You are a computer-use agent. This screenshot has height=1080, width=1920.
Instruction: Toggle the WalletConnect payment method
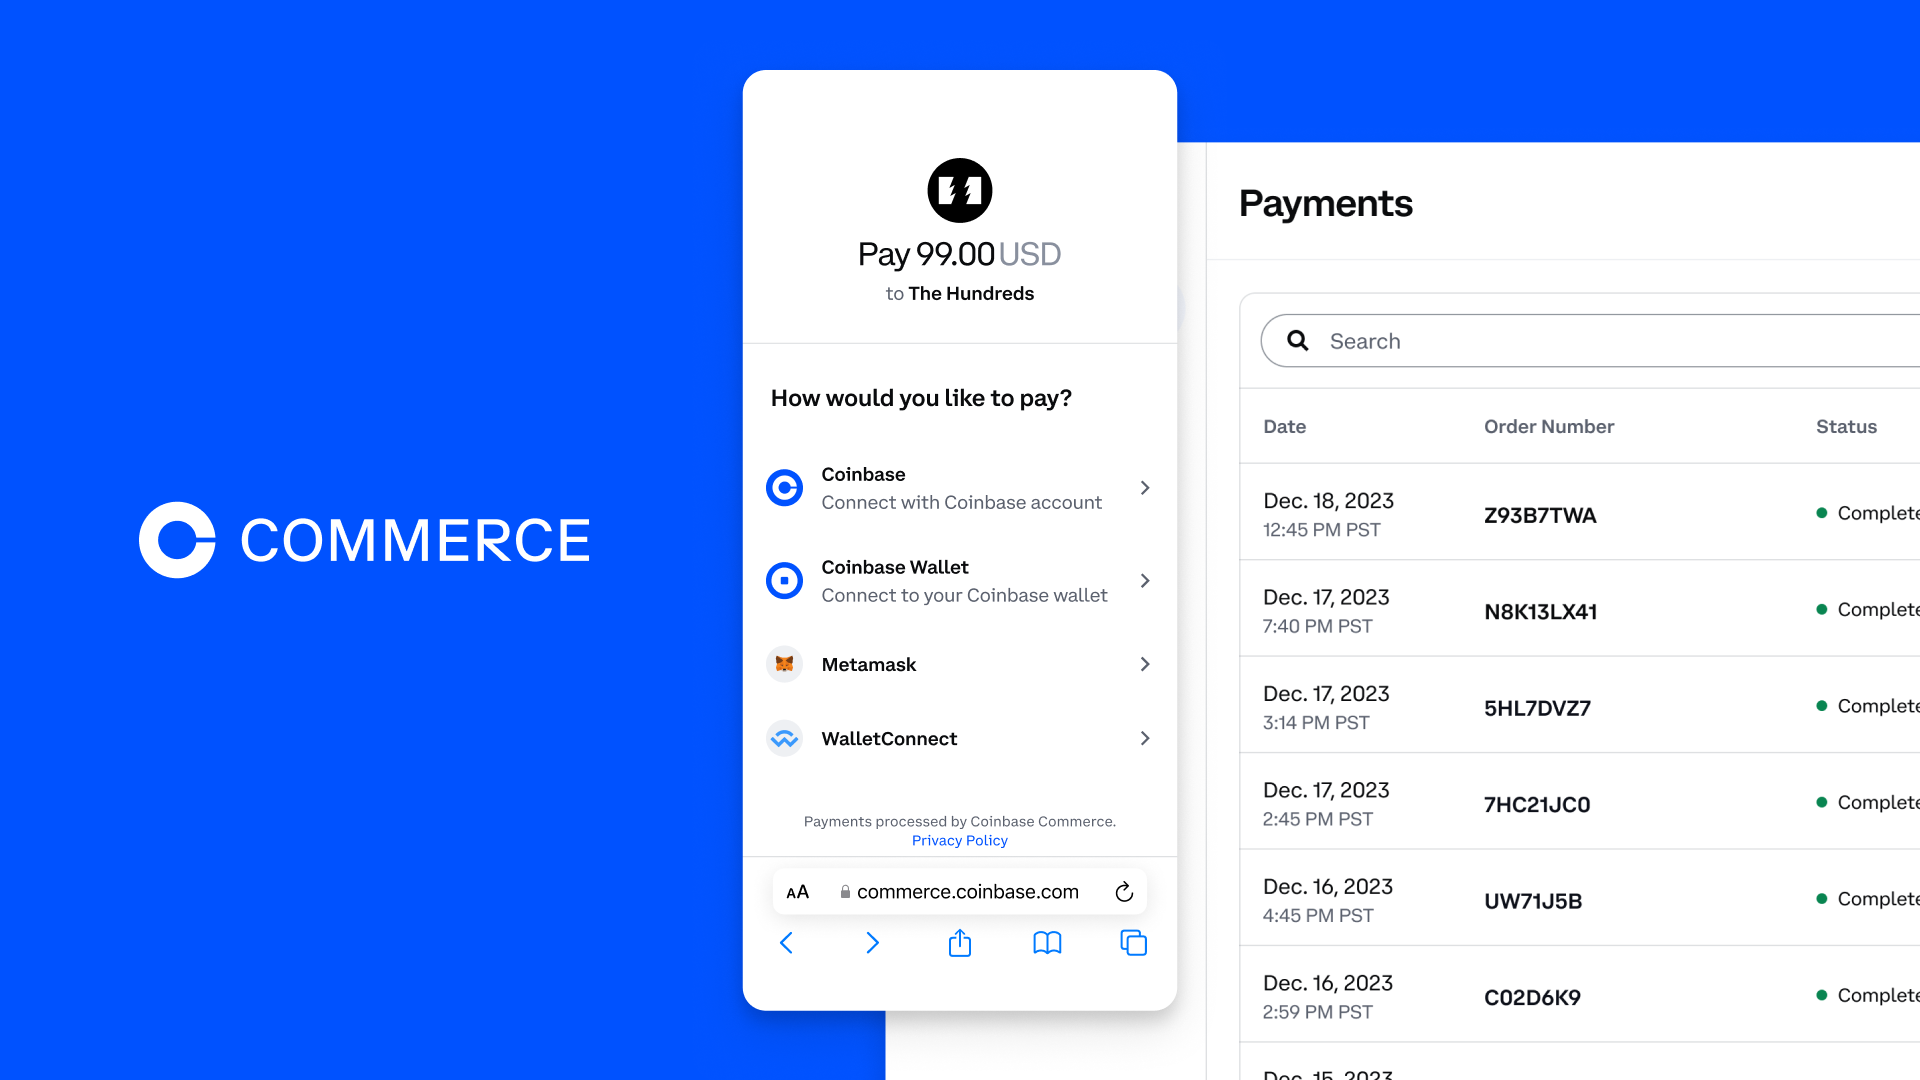click(960, 737)
